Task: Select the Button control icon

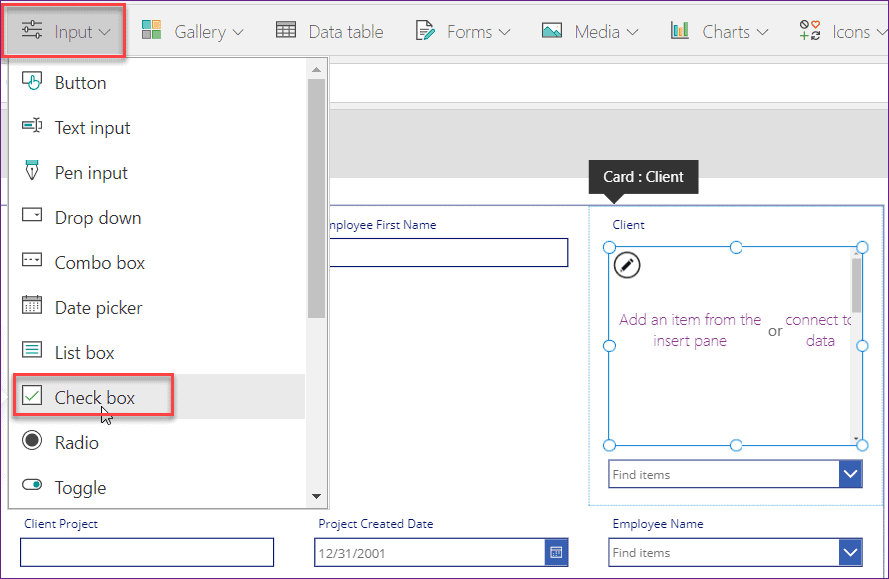Action: coord(31,82)
